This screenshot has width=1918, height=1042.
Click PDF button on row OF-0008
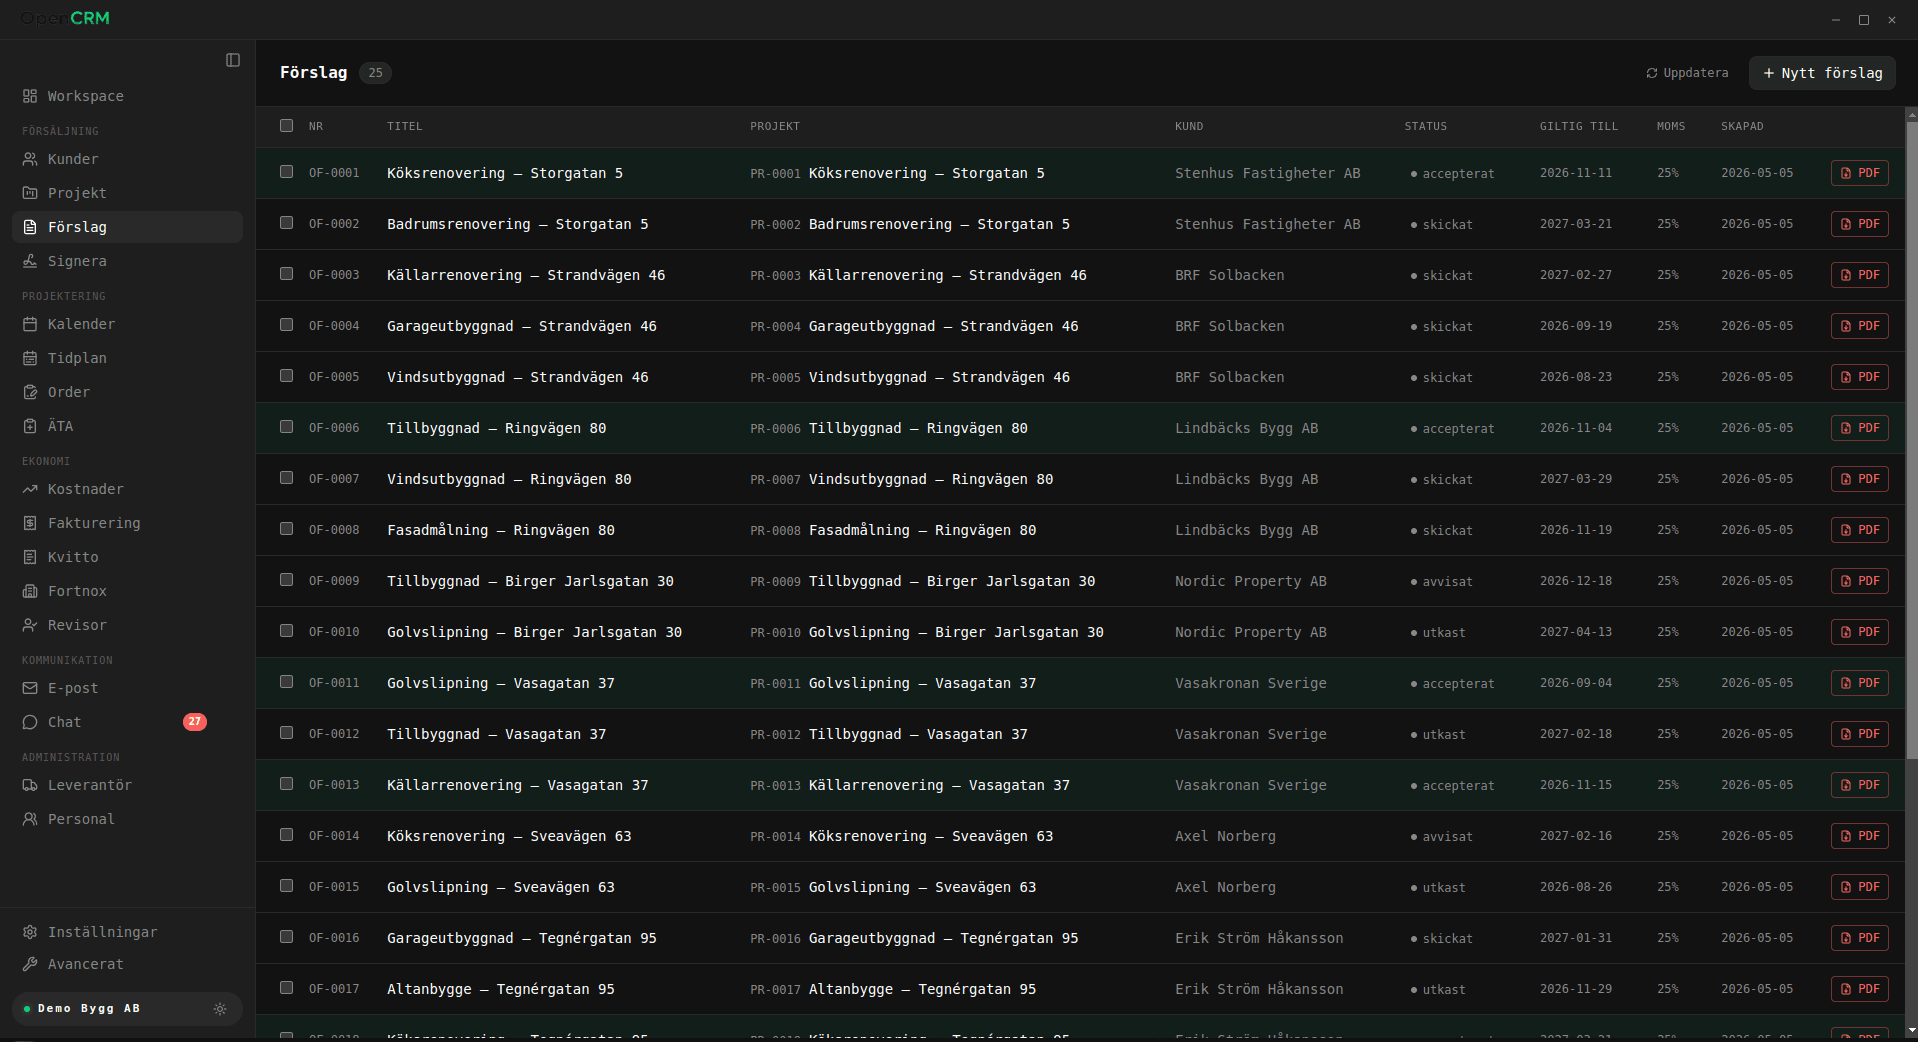[1860, 530]
